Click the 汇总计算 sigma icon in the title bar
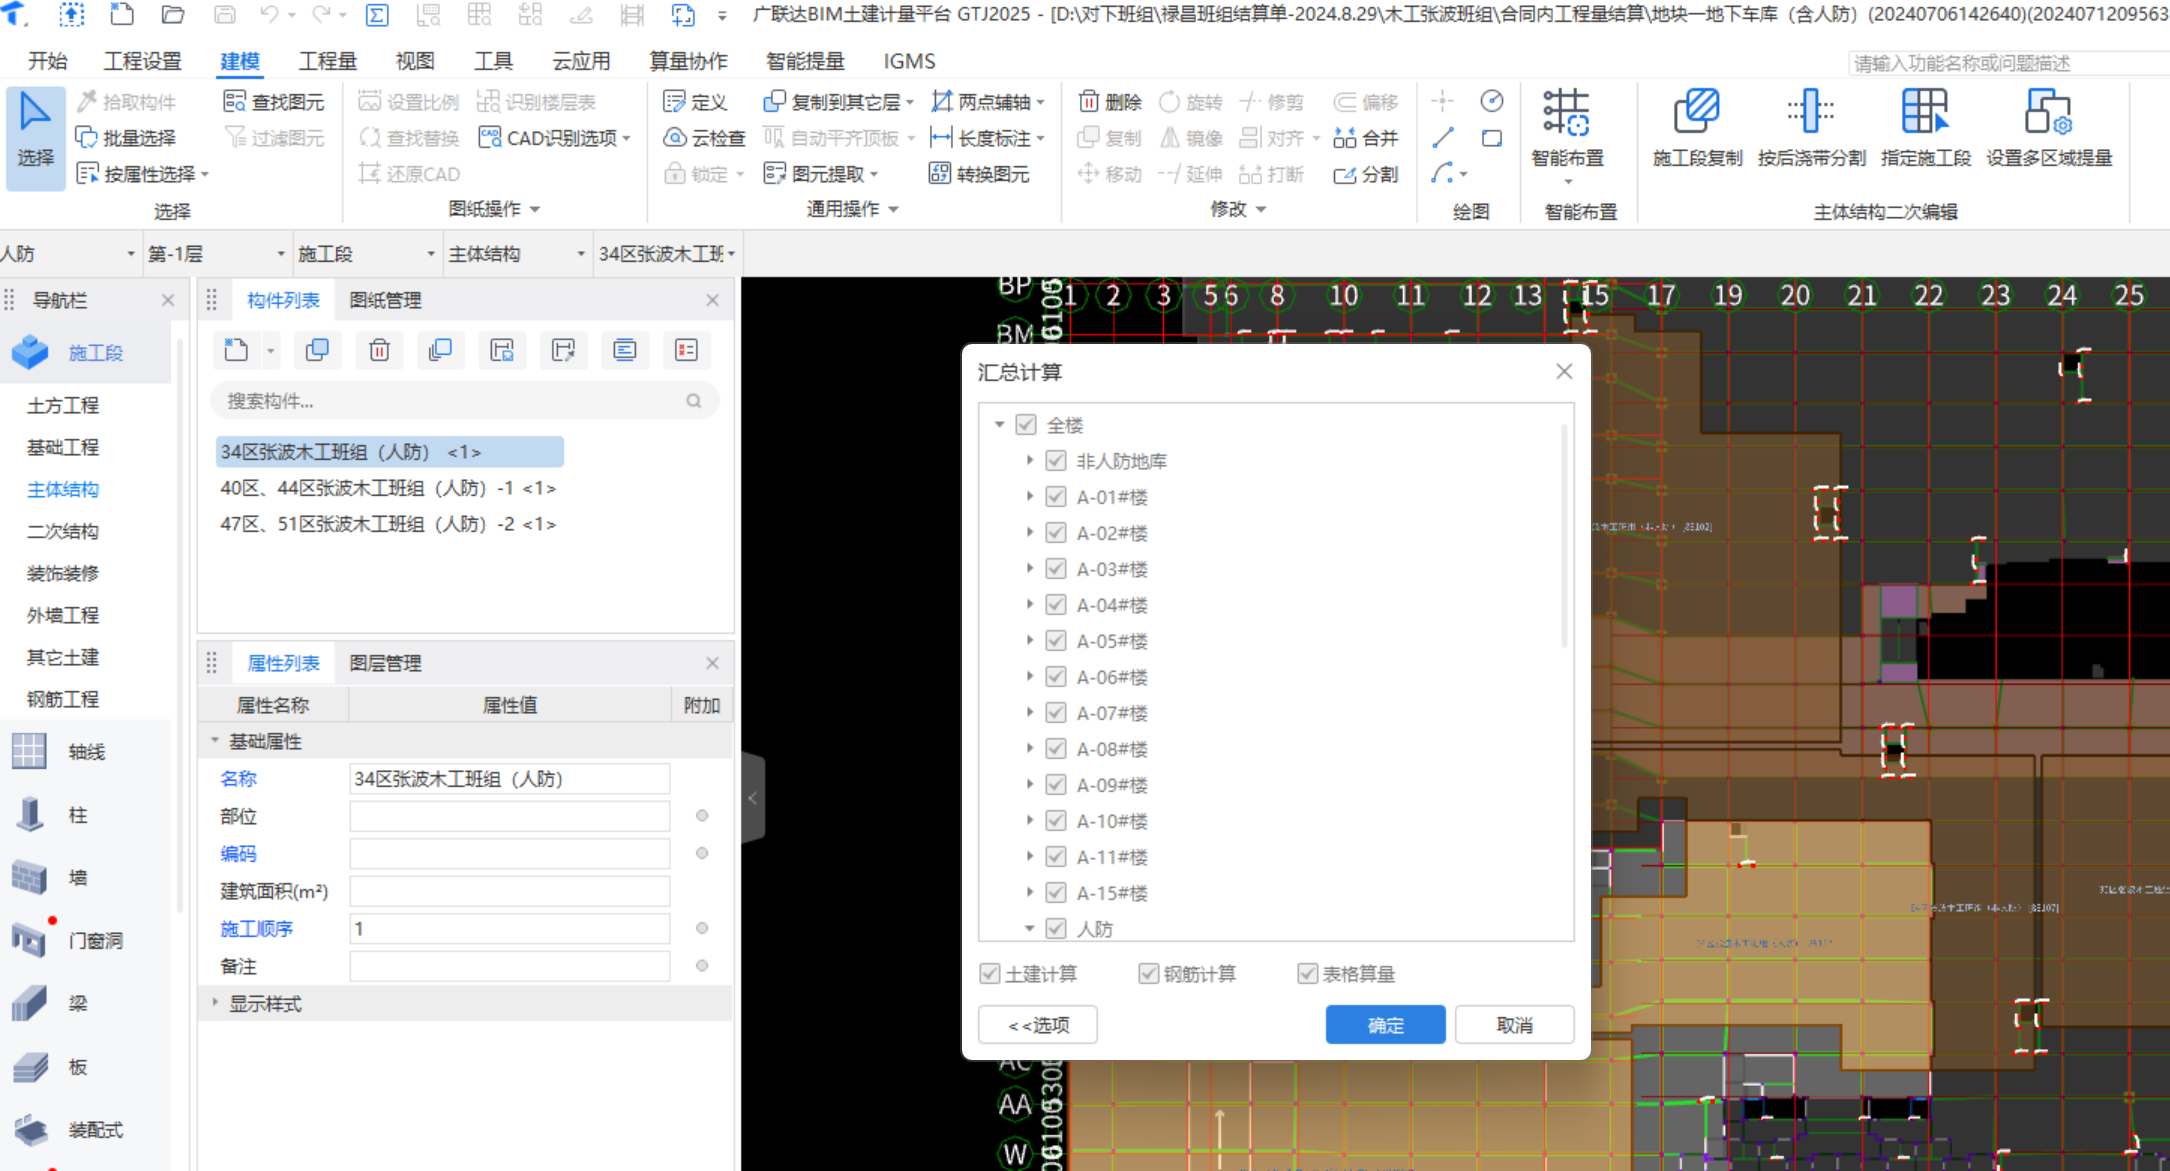 (x=377, y=15)
